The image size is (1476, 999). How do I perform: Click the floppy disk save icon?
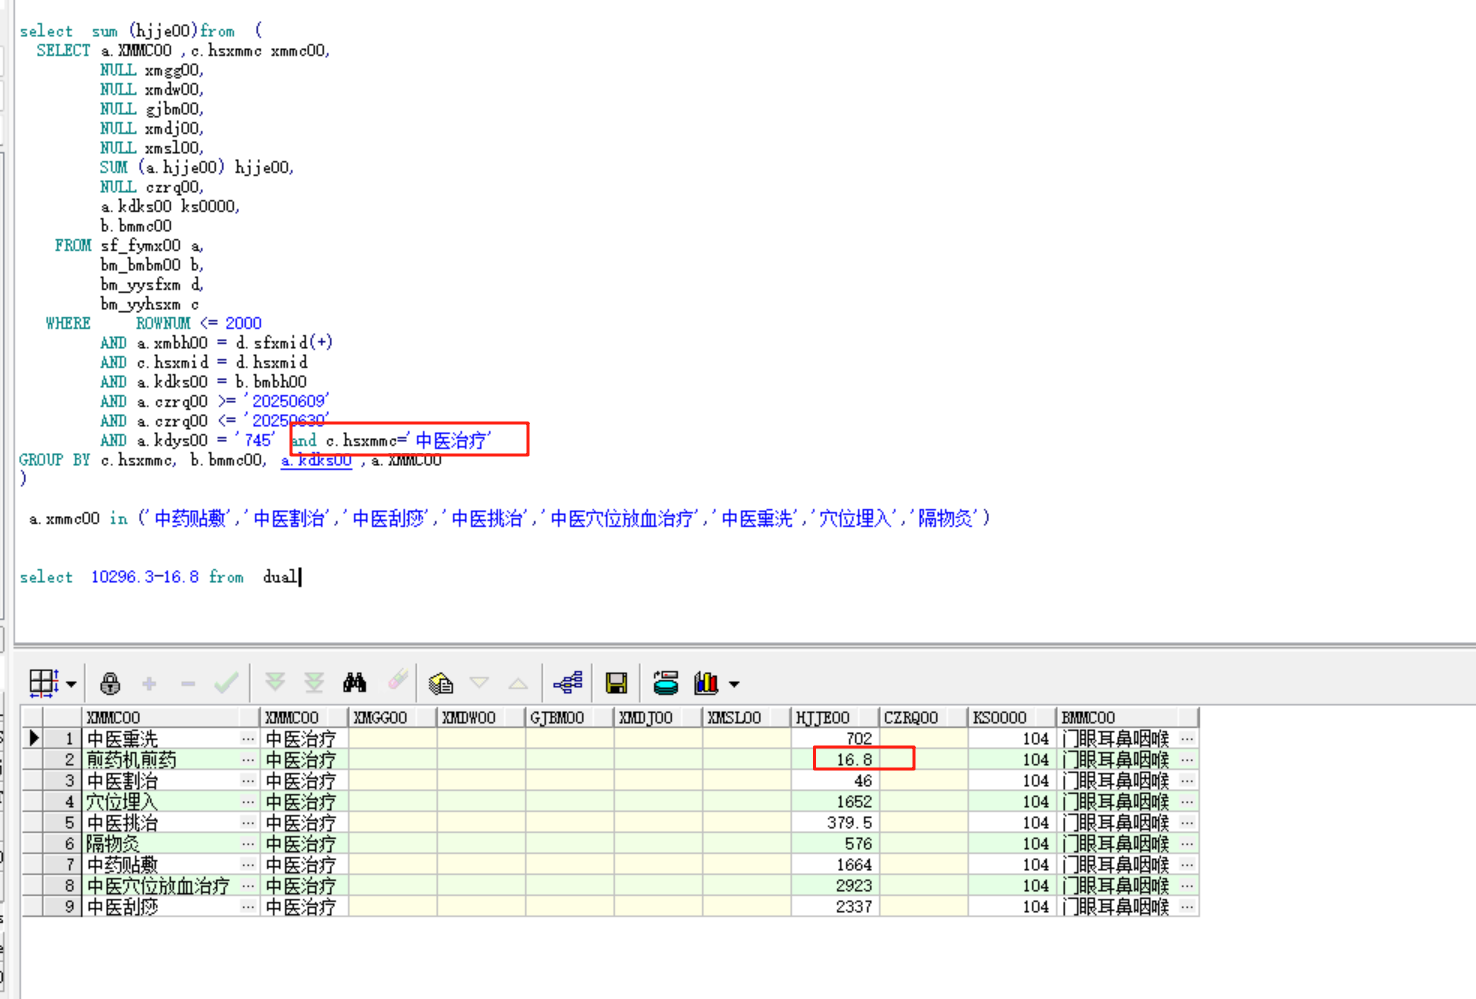pyautogui.click(x=617, y=683)
